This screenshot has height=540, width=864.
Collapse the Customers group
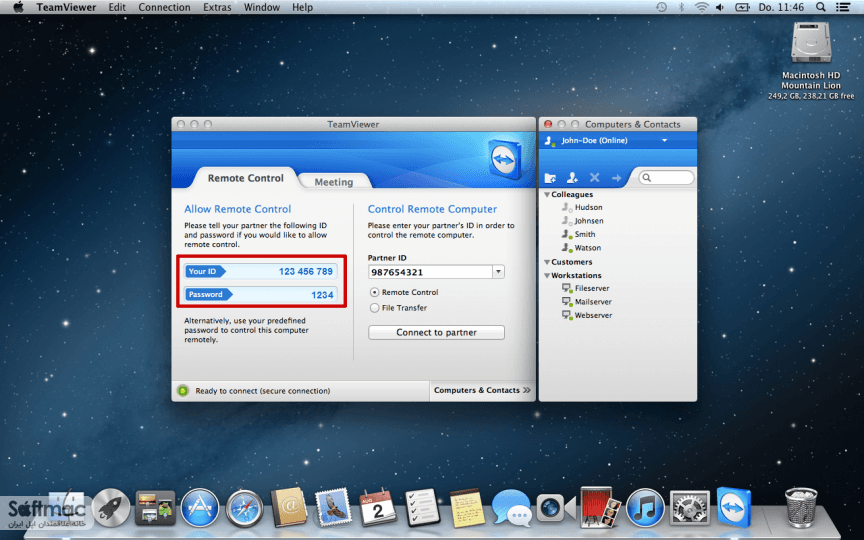[x=547, y=262]
